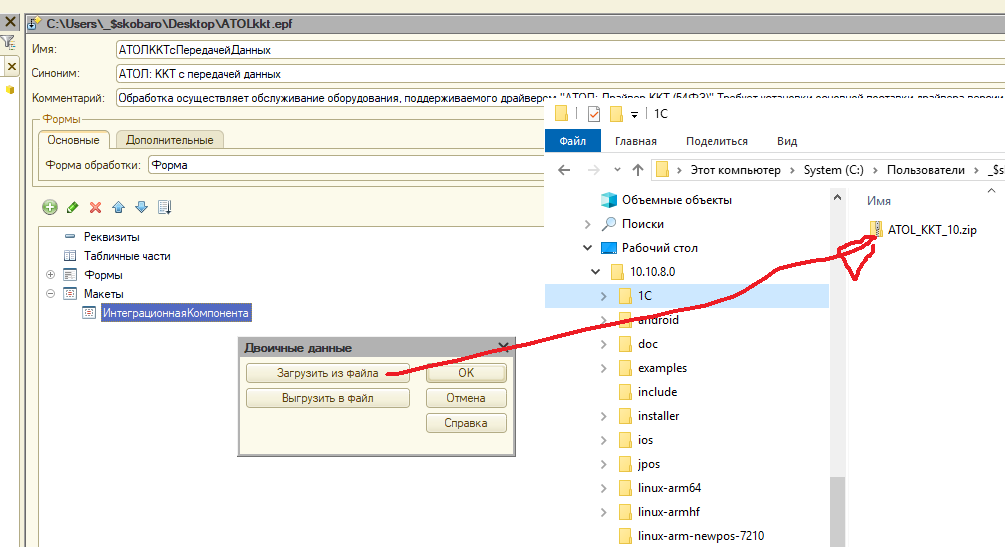Open the recent locations dropdown in Explorer

(x=617, y=170)
